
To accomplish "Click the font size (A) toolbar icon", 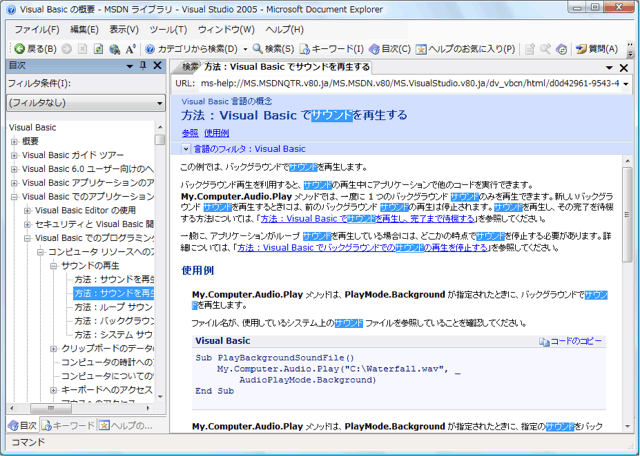I will [x=130, y=49].
